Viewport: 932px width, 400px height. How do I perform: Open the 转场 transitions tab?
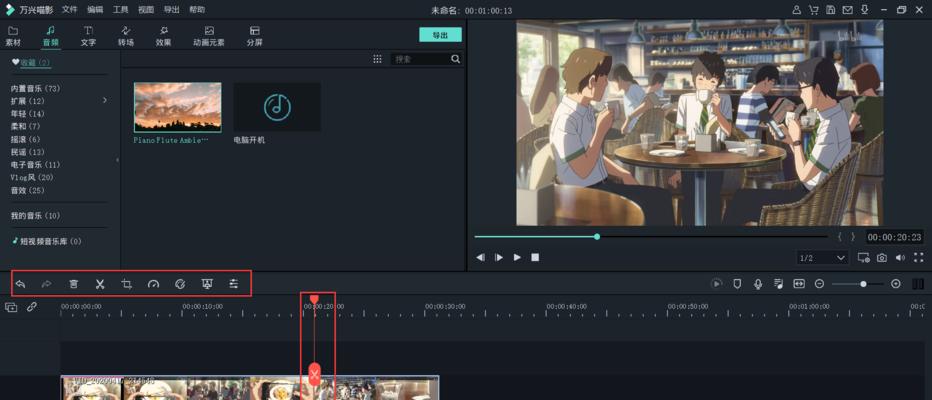point(125,36)
